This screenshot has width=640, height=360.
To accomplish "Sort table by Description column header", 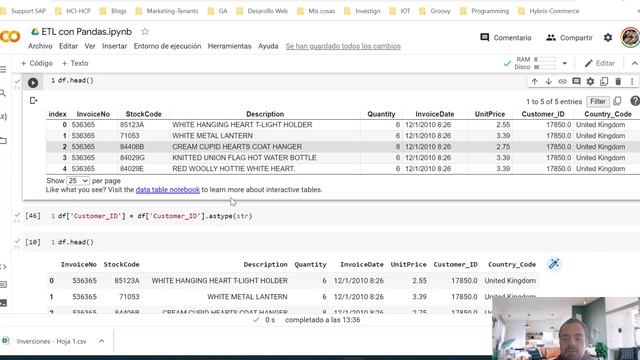I will pyautogui.click(x=265, y=114).
